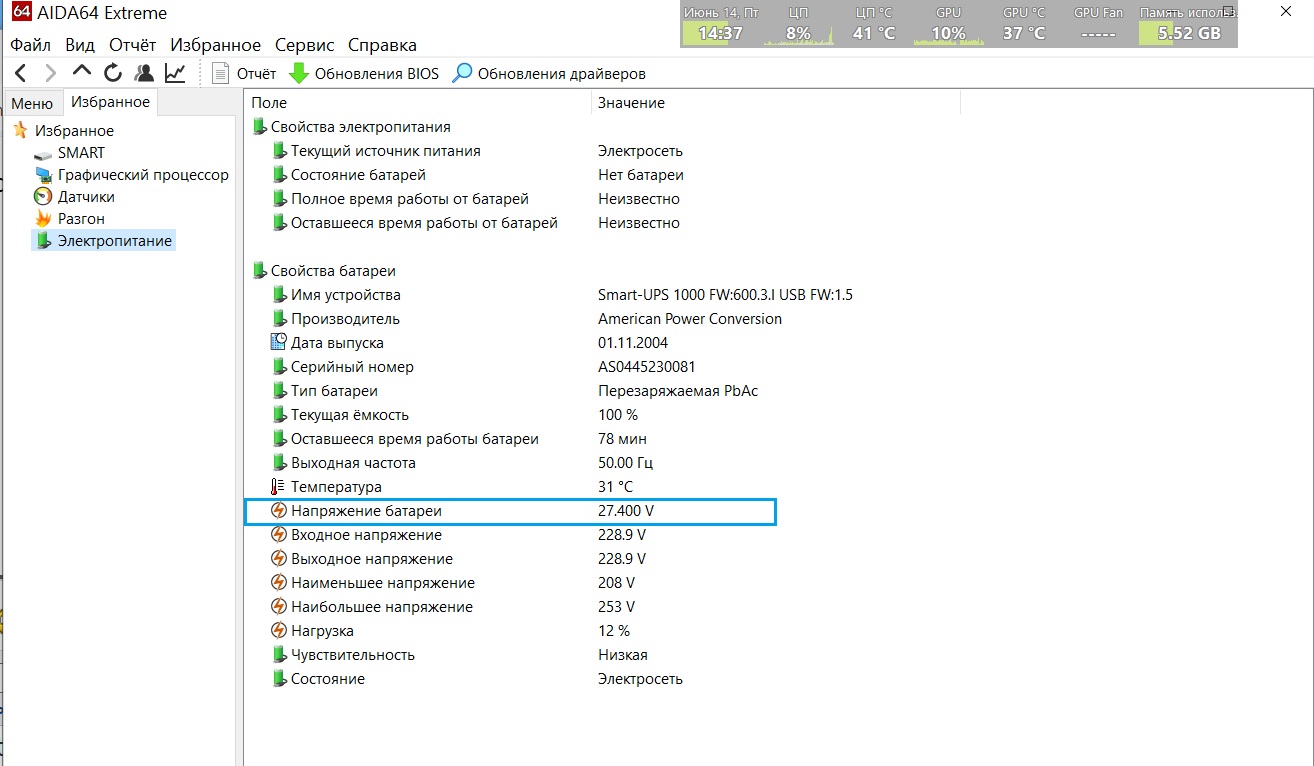Click the lightning icon beside Нагрузка
The width and height of the screenshot is (1314, 766).
[x=279, y=631]
